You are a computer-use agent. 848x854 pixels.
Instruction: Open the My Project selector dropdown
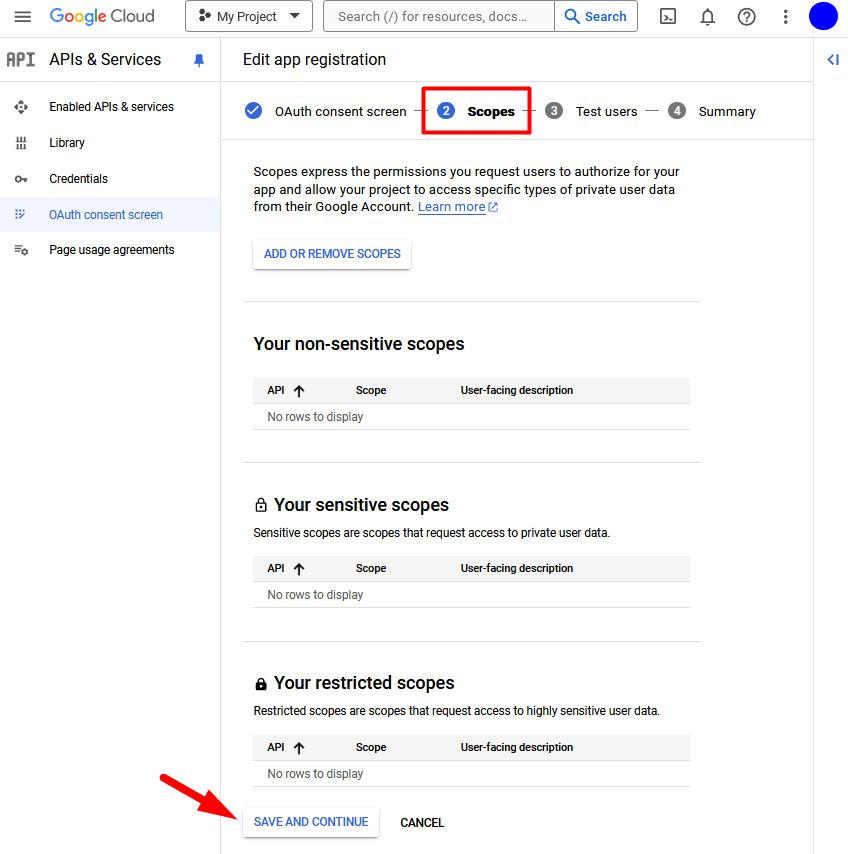coord(249,16)
